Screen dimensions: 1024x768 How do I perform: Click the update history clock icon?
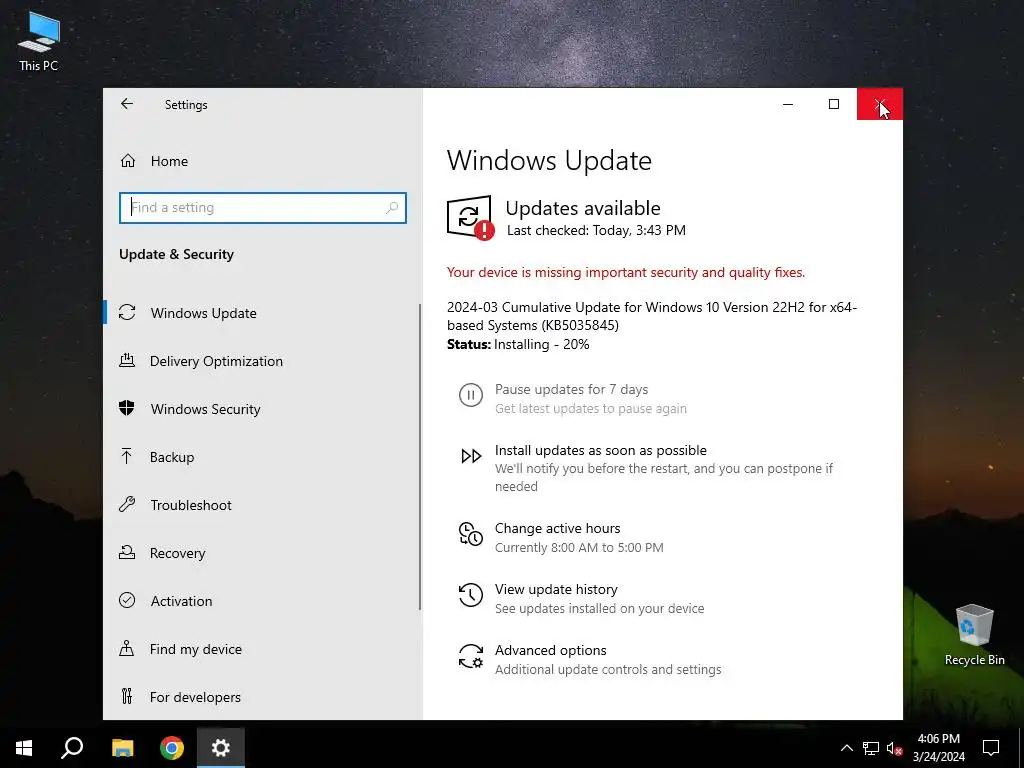click(471, 595)
